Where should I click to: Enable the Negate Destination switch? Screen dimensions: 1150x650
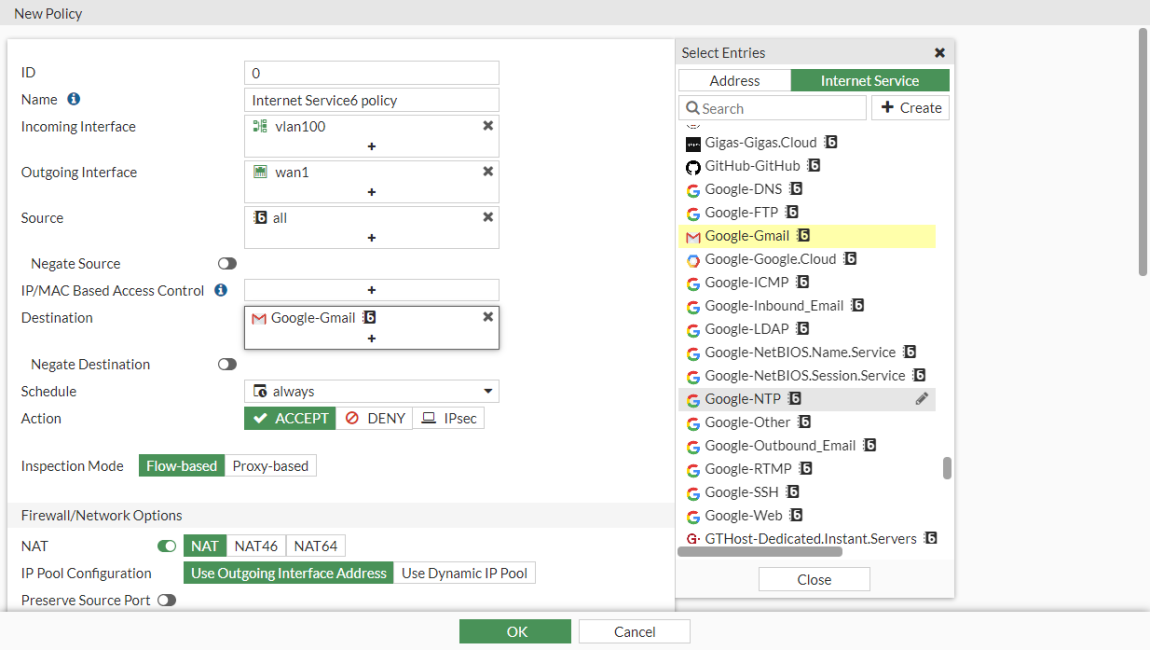tap(227, 364)
